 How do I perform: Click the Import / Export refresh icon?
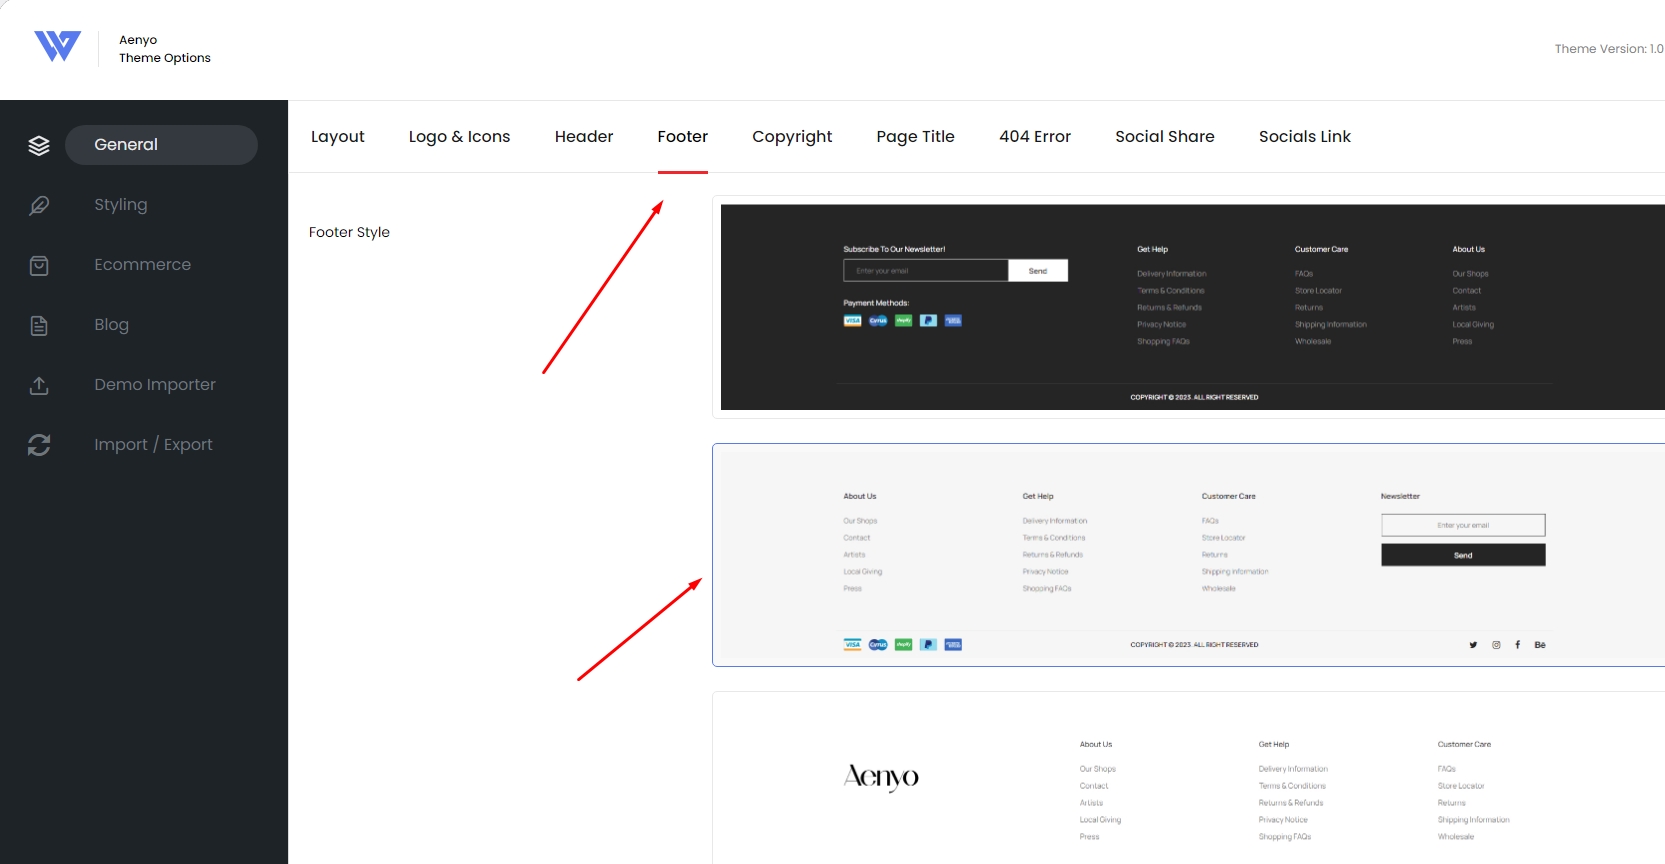[39, 445]
